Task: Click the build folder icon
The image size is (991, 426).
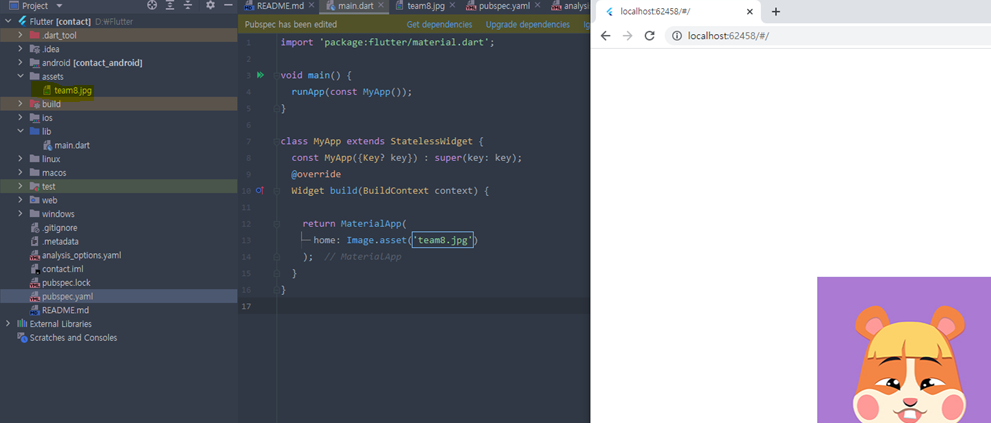Action: (x=34, y=104)
